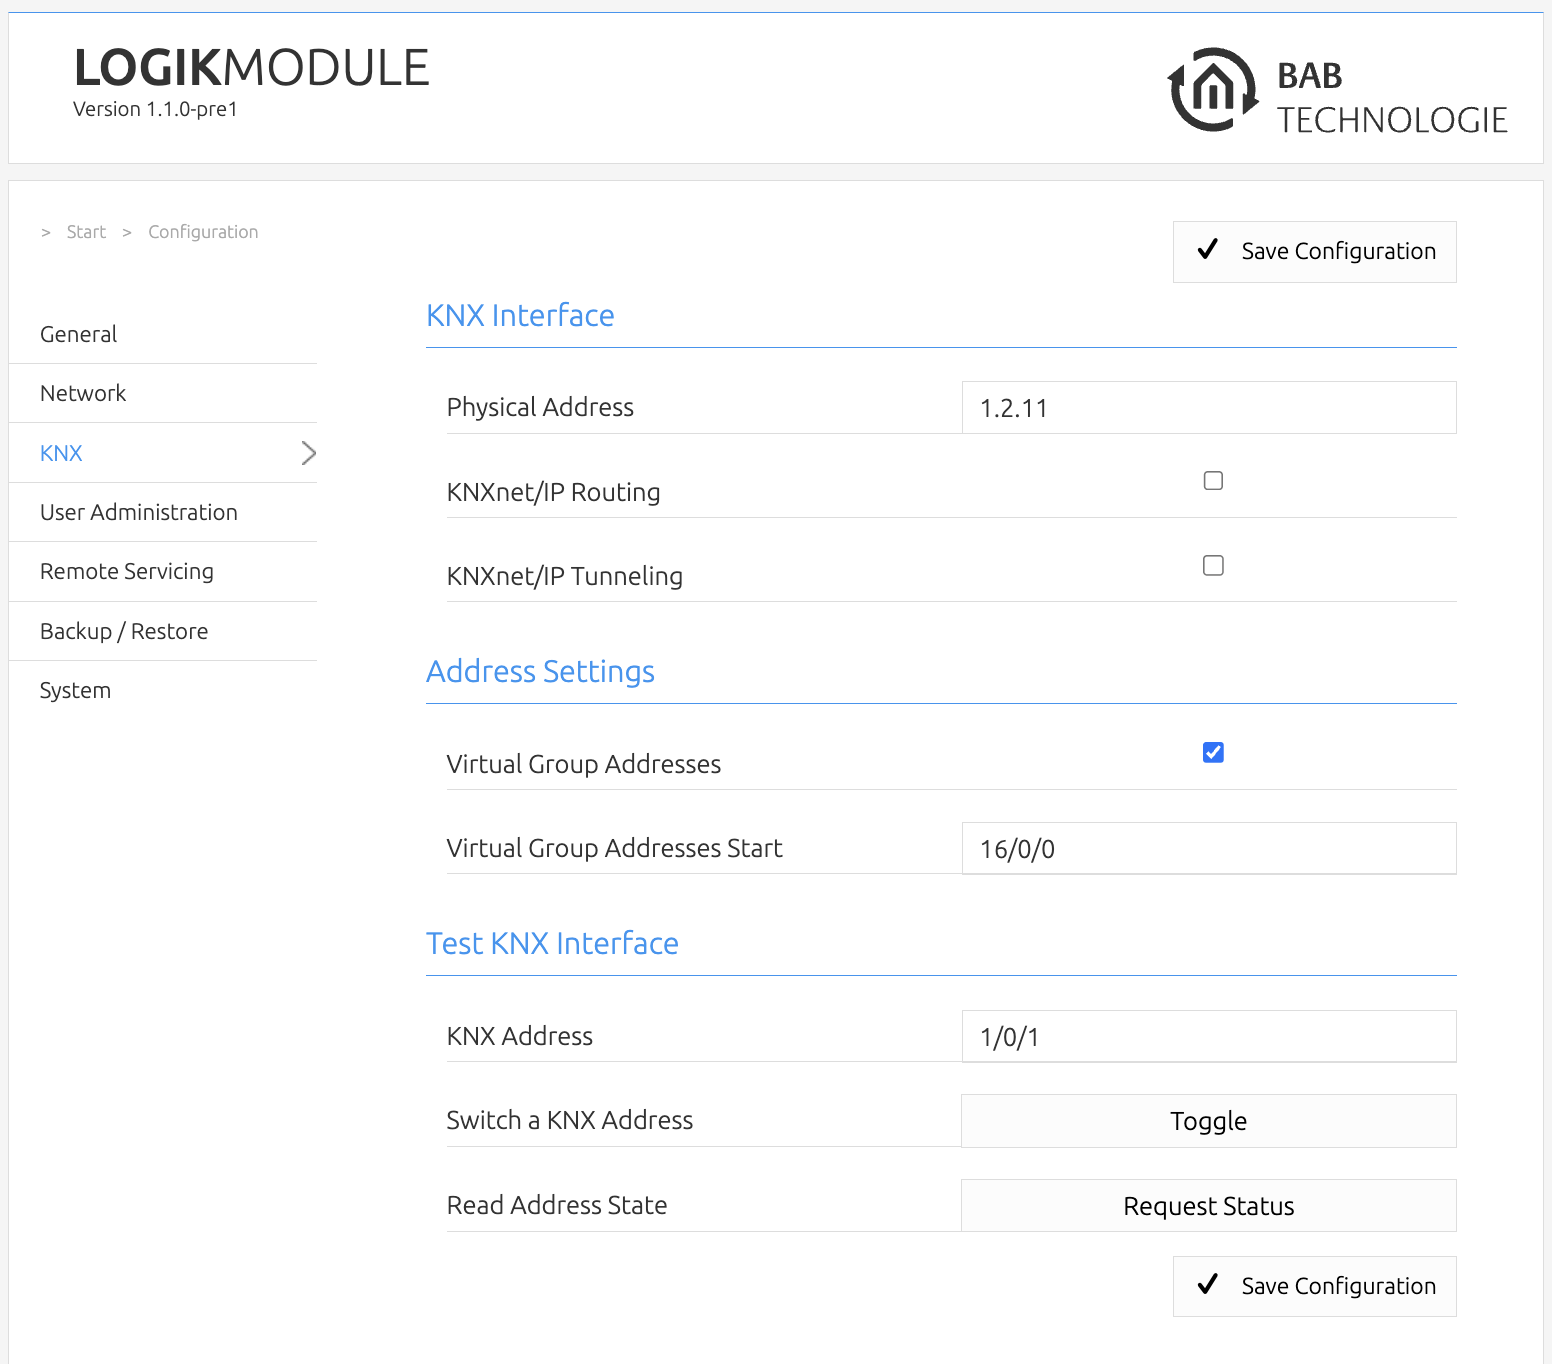1552x1364 pixels.
Task: Toggle the KNX address switch state
Action: pos(1209,1121)
